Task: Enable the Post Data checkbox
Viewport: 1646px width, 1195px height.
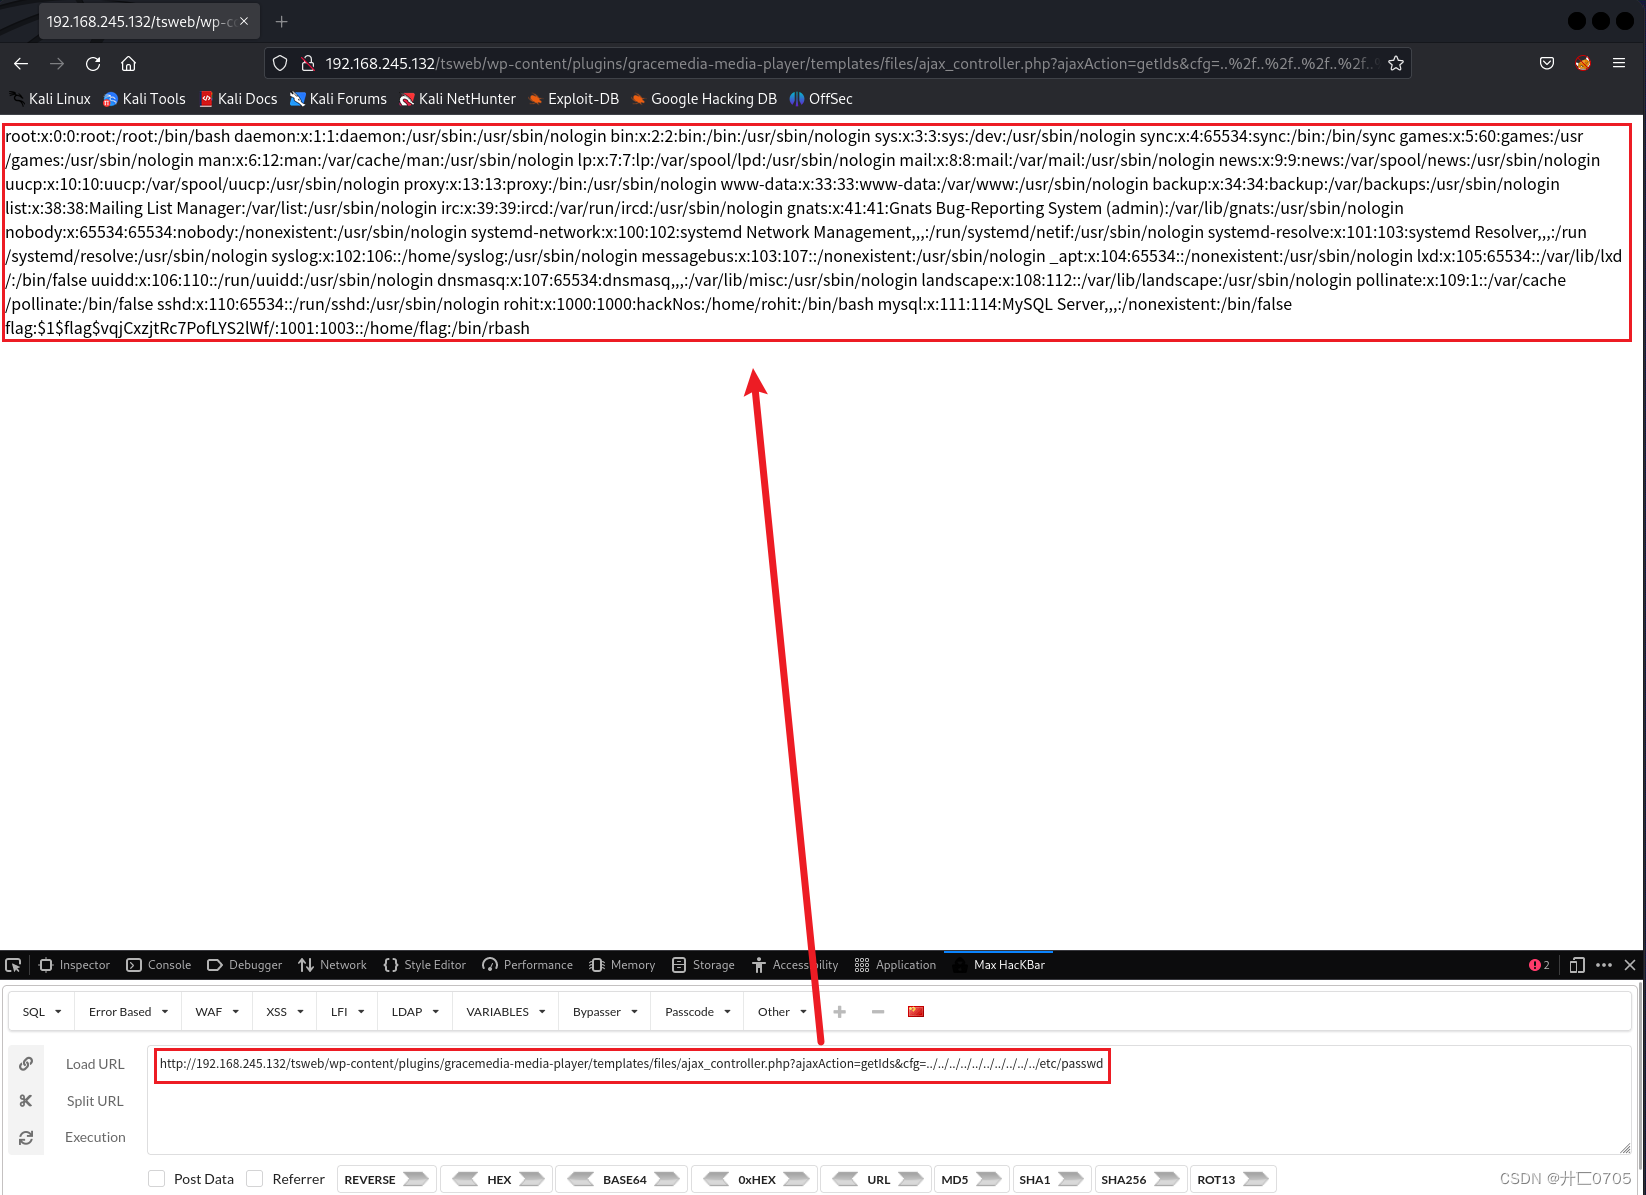Action: 157,1178
